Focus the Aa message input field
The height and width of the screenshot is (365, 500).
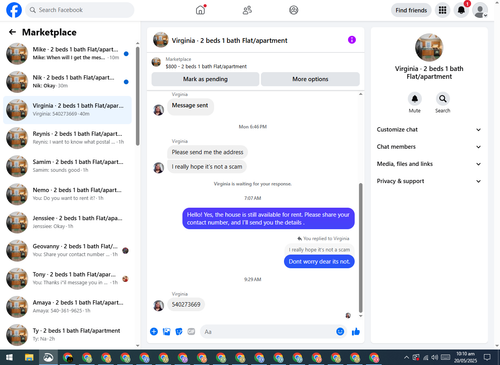coord(268,332)
